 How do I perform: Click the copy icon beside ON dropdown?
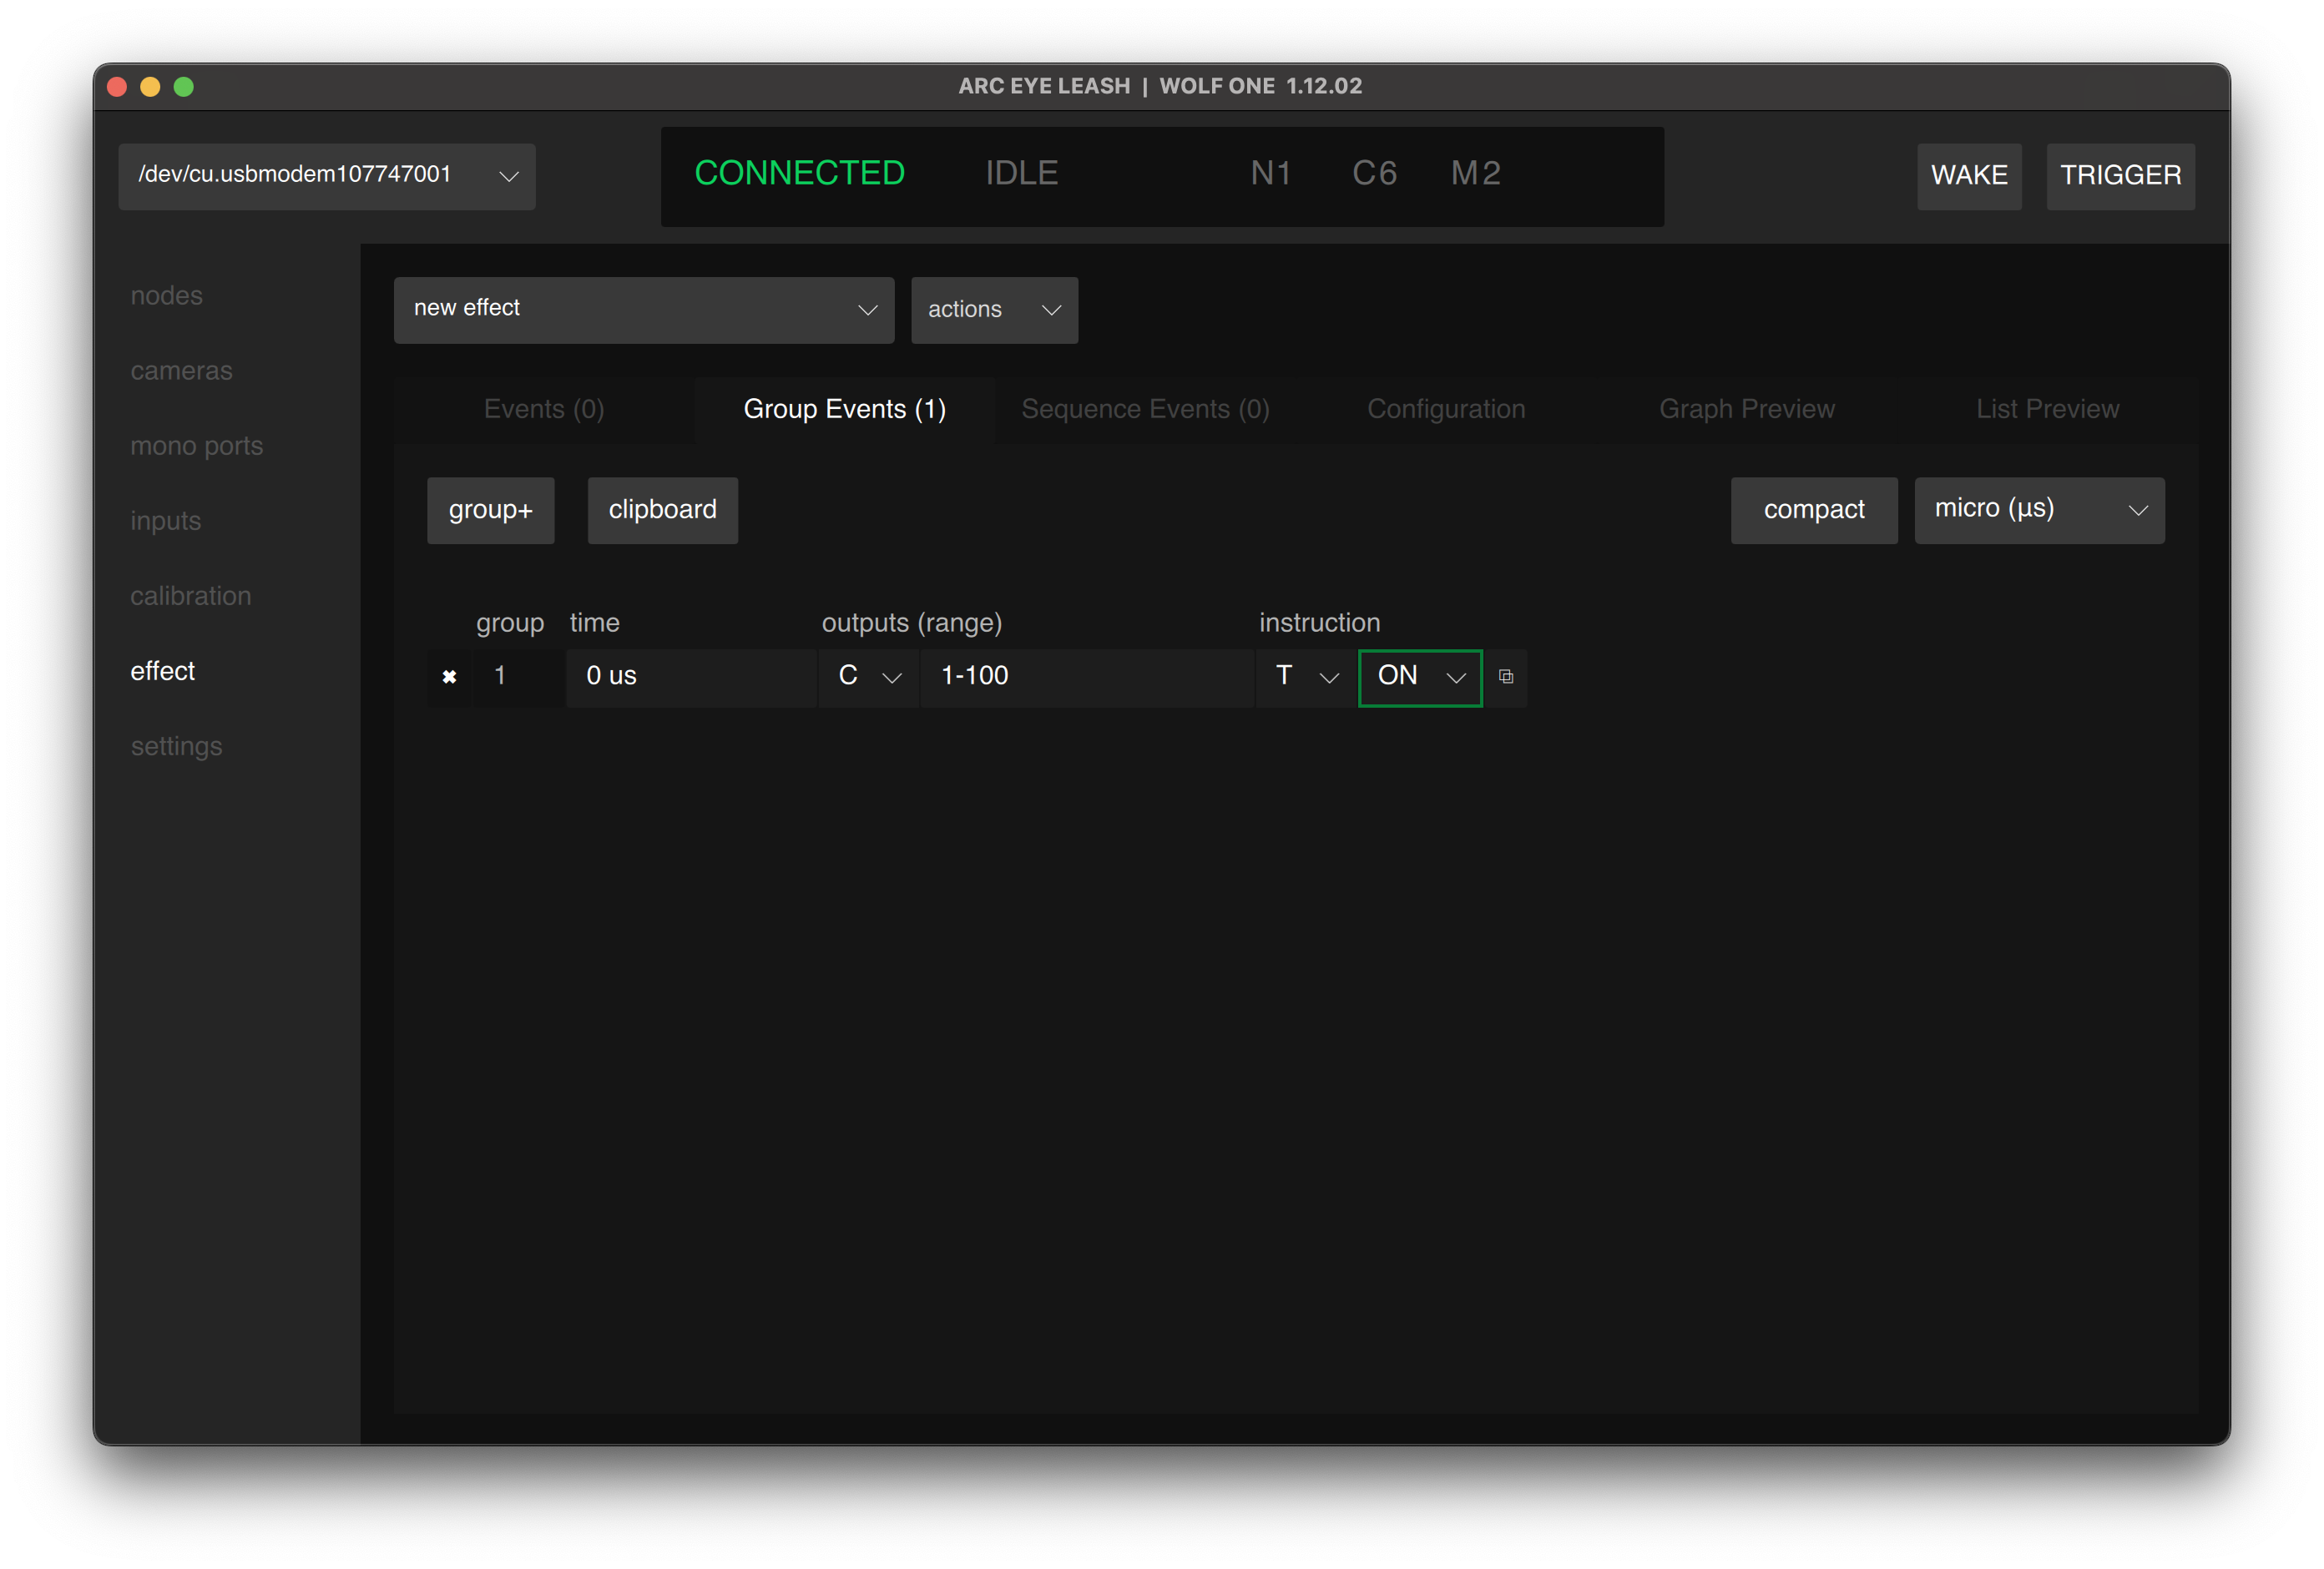(x=1505, y=677)
